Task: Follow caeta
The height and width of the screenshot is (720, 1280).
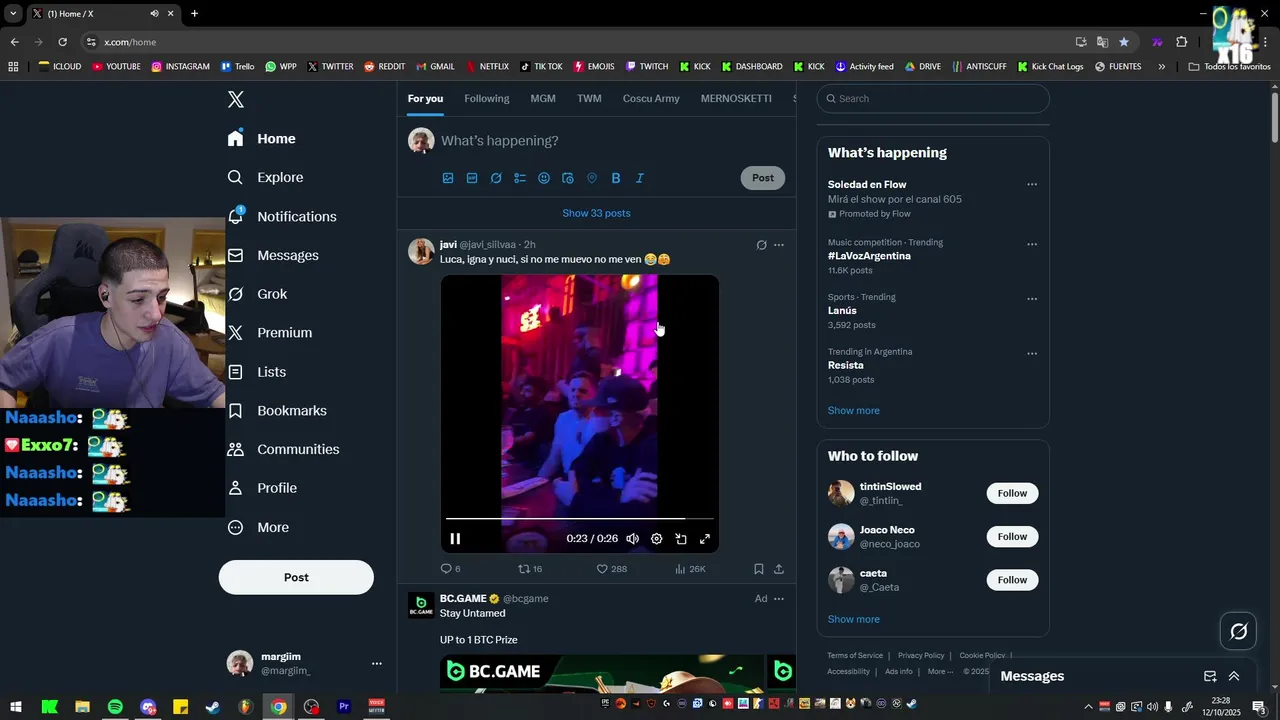Action: pos(1012,580)
